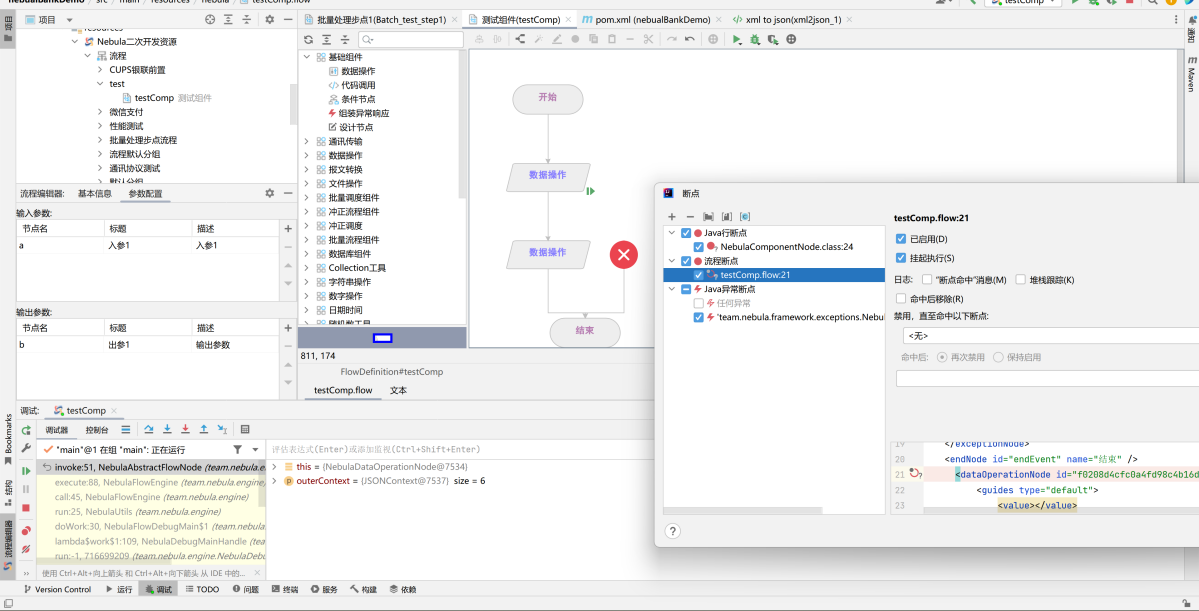Click the add breakpoint plus icon
The width and height of the screenshot is (1199, 611).
672,217
